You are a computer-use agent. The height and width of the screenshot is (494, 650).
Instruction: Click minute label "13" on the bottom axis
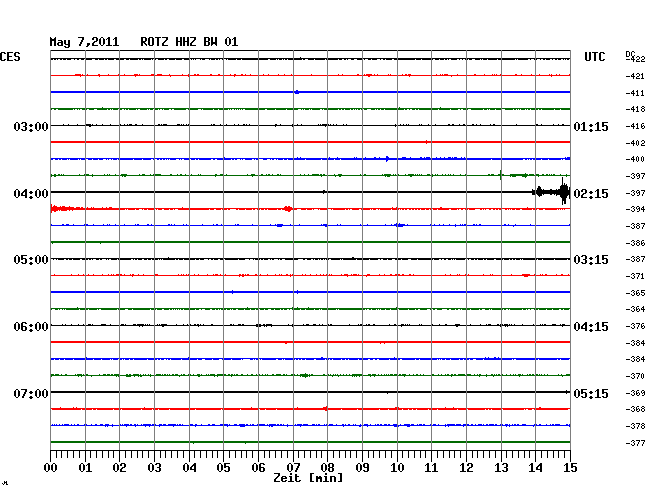[x=501, y=467]
